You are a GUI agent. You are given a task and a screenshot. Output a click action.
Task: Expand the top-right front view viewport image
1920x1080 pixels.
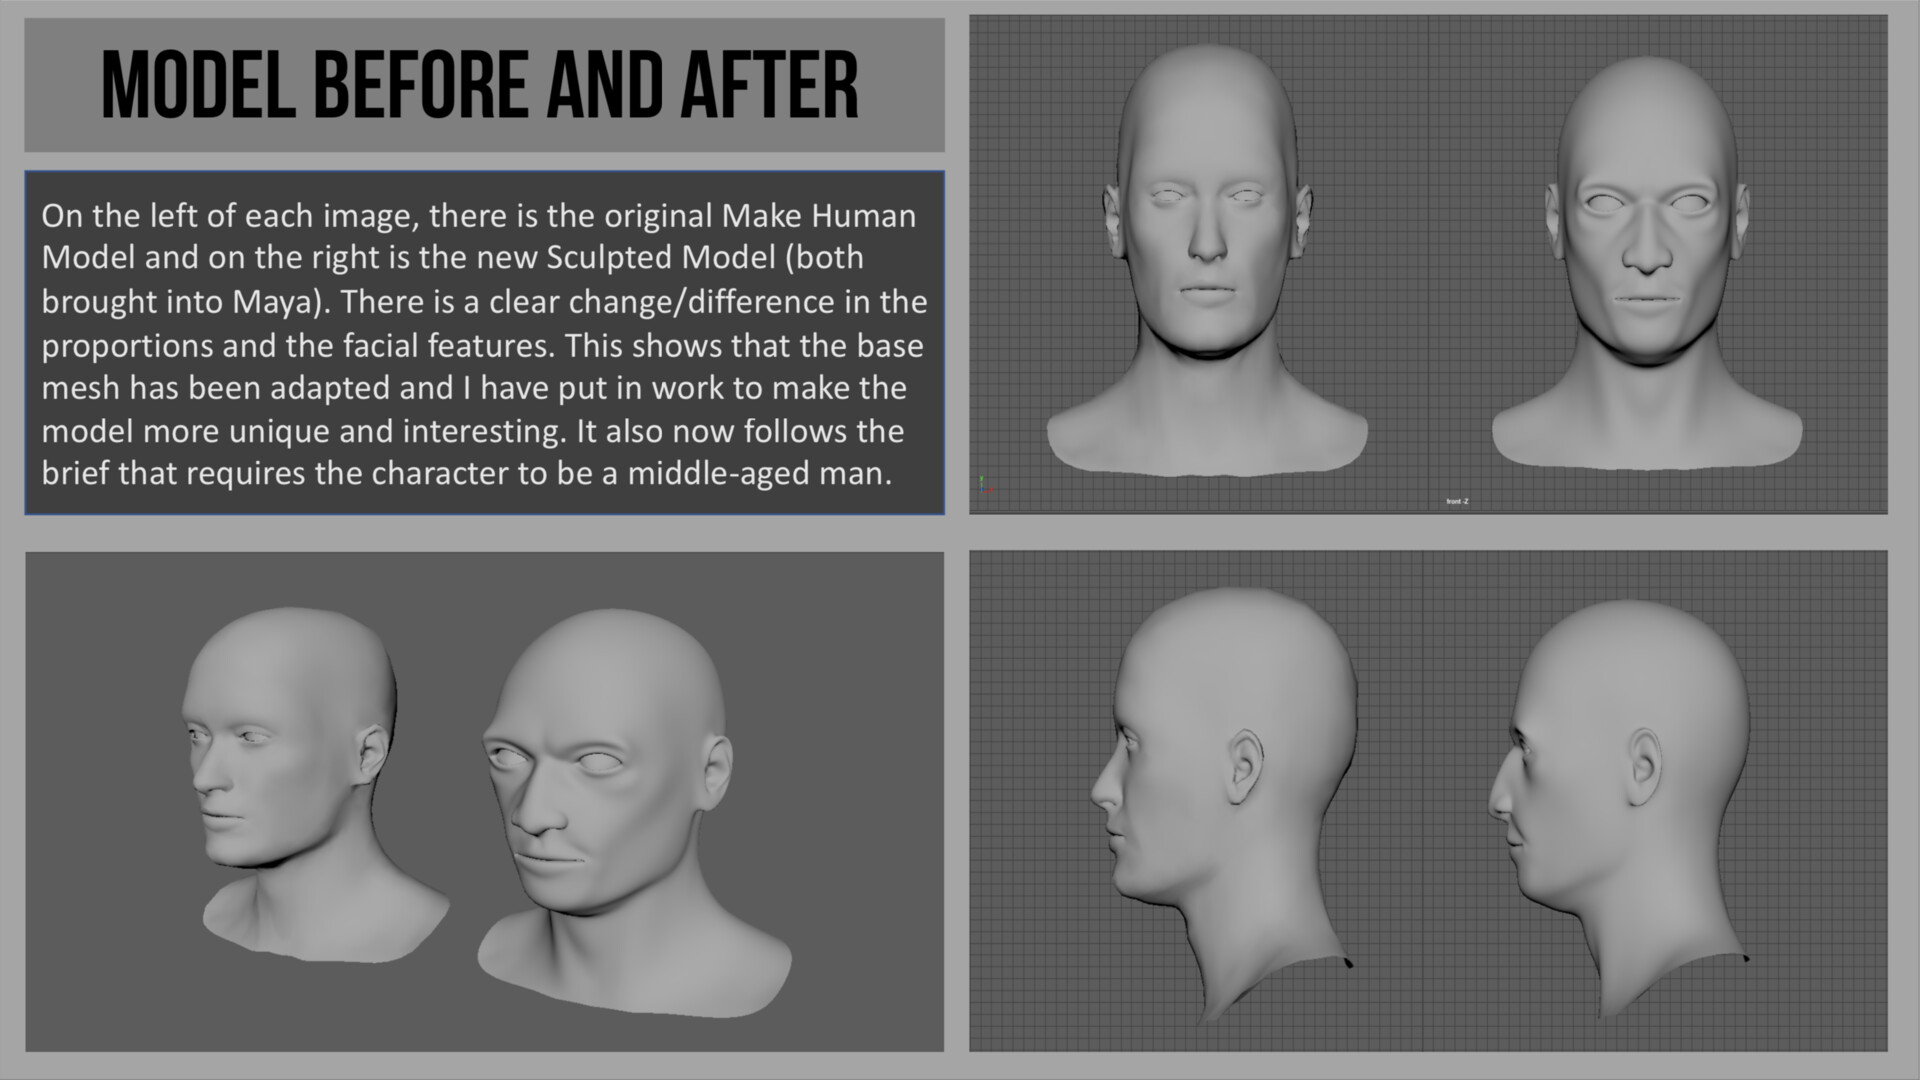click(1440, 260)
